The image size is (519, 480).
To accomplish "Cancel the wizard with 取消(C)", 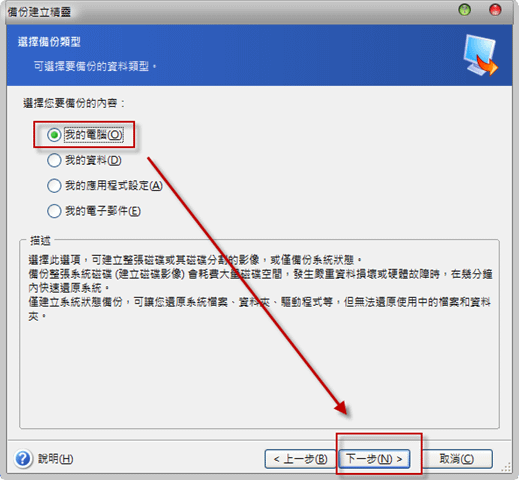I will pyautogui.click(x=457, y=459).
